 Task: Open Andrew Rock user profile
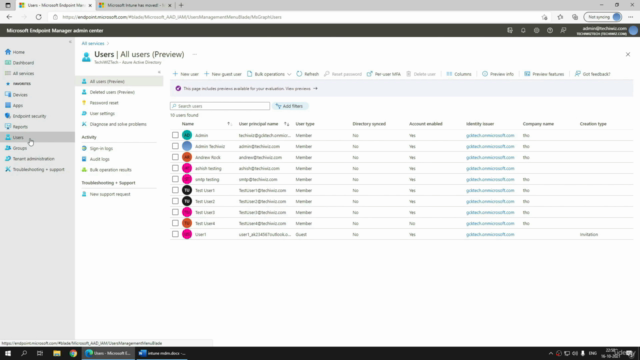point(207,157)
